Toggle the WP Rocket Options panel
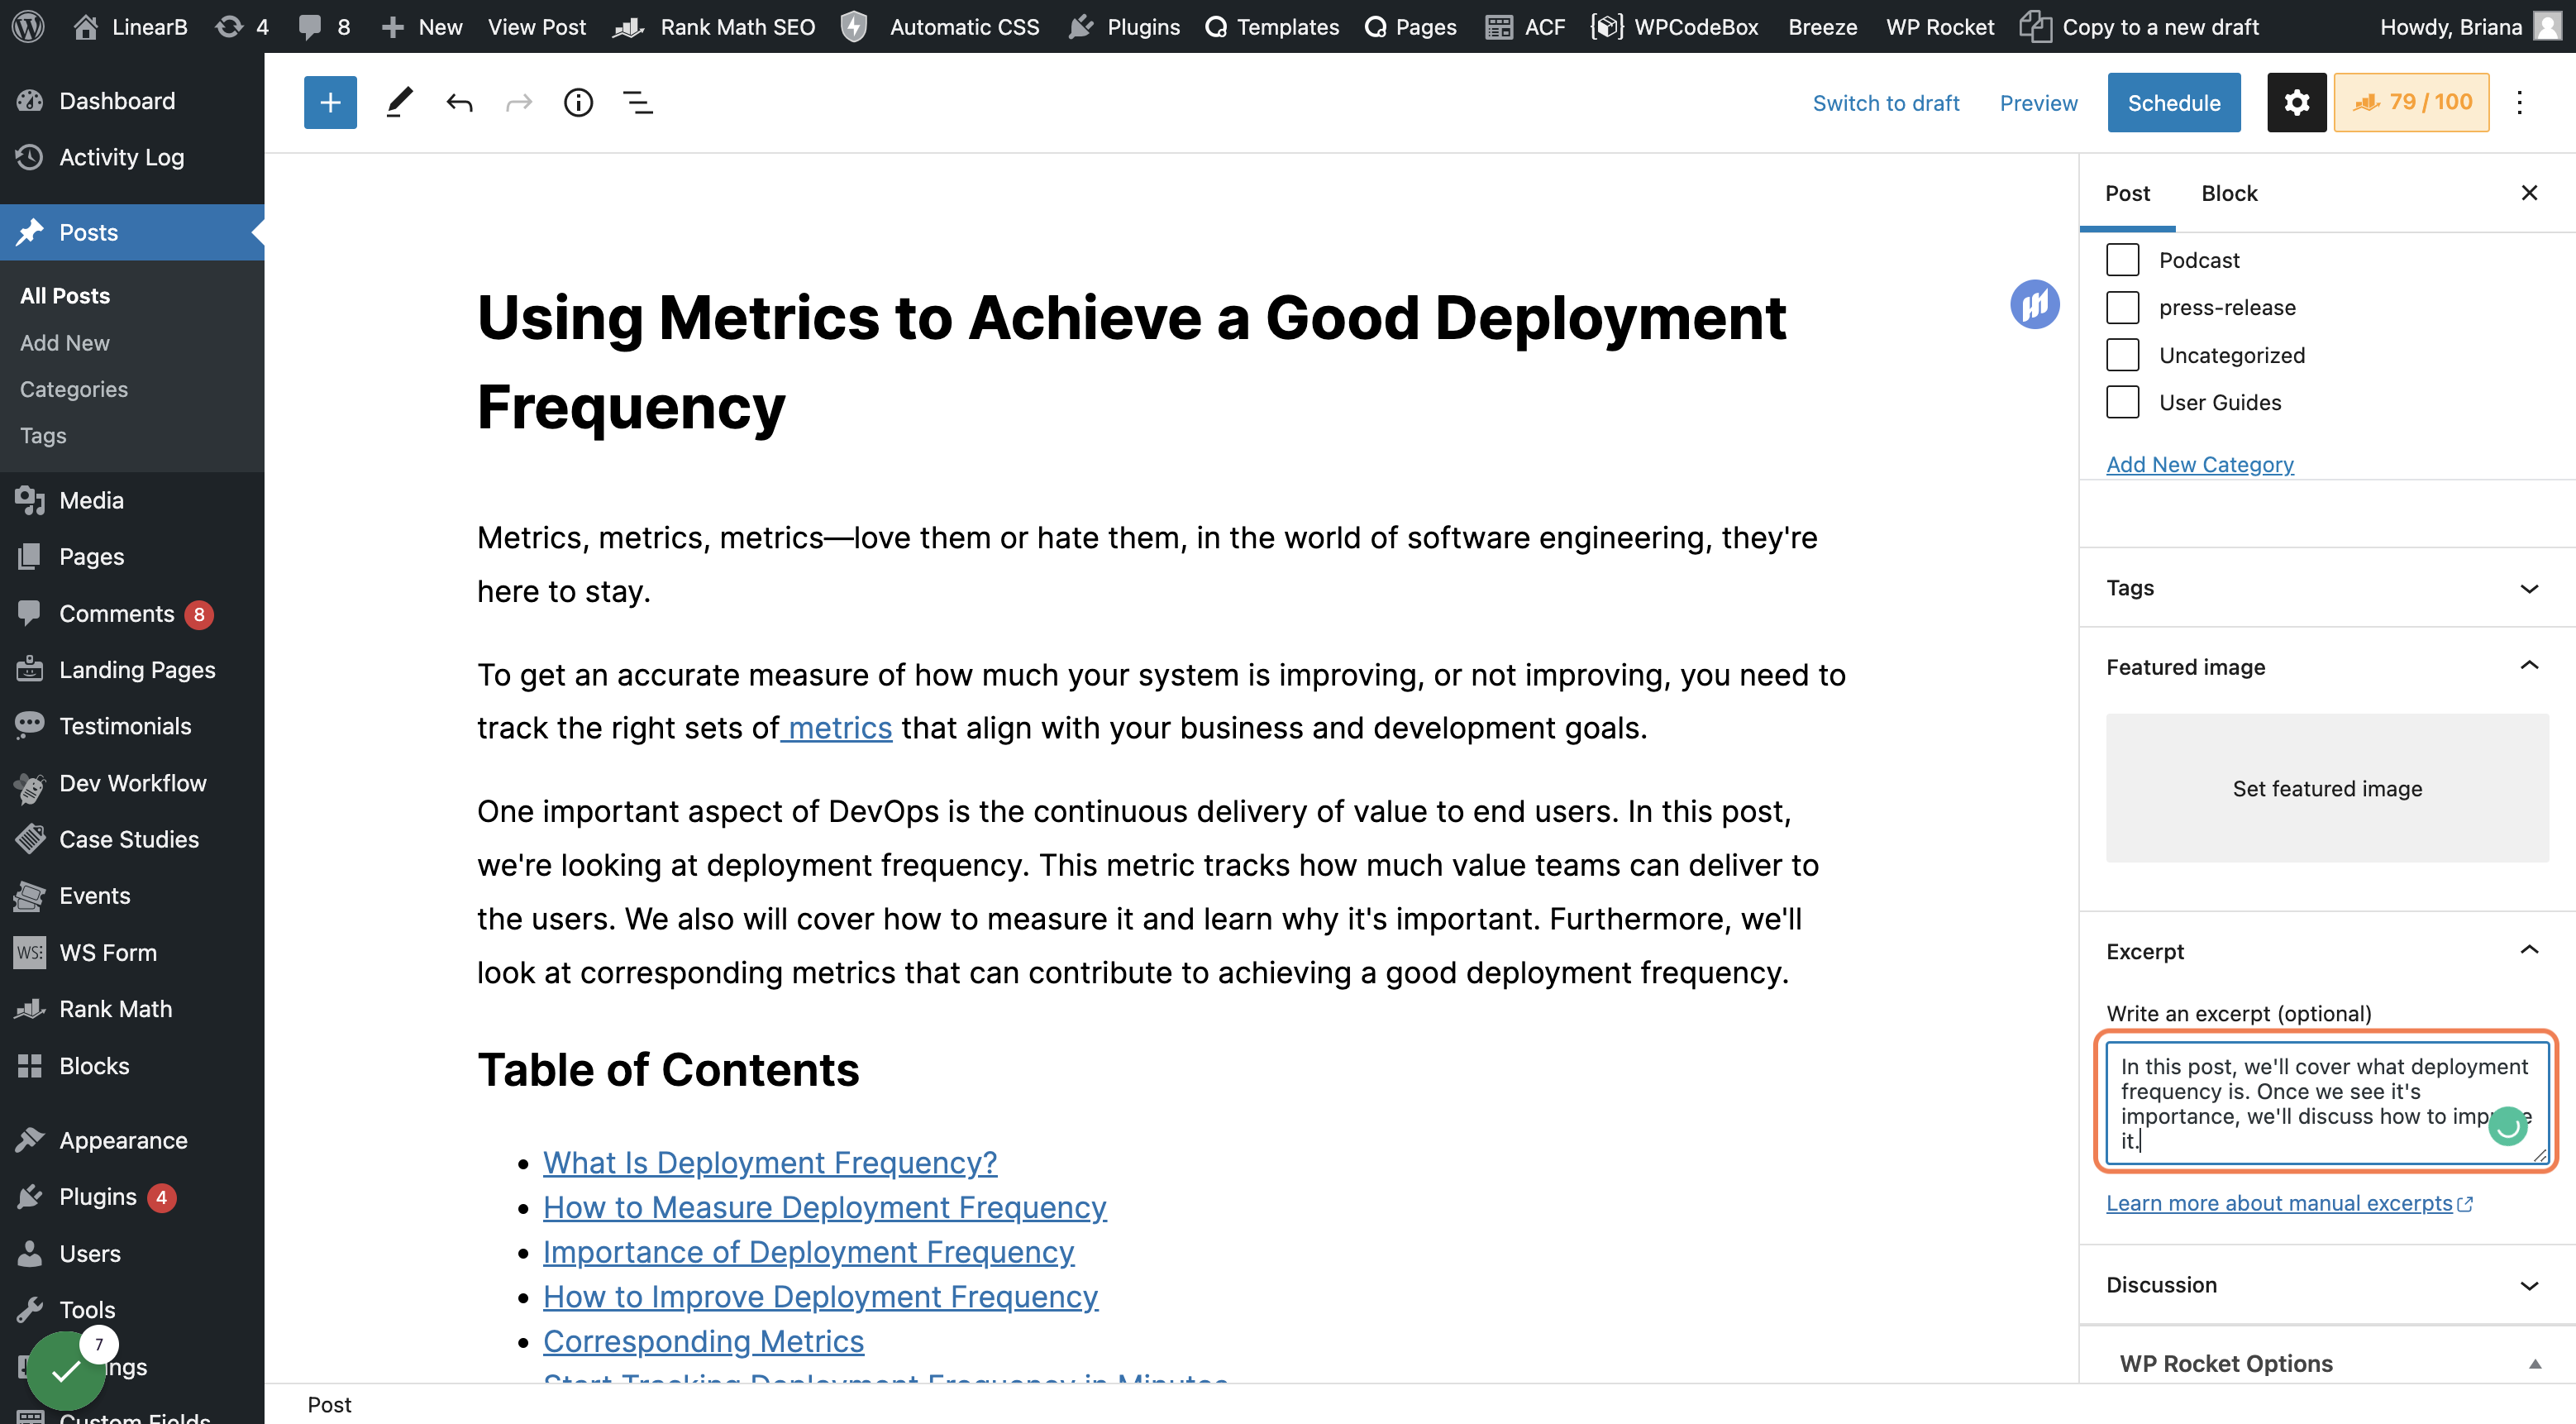This screenshot has height=1424, width=2576. [x=2326, y=1363]
